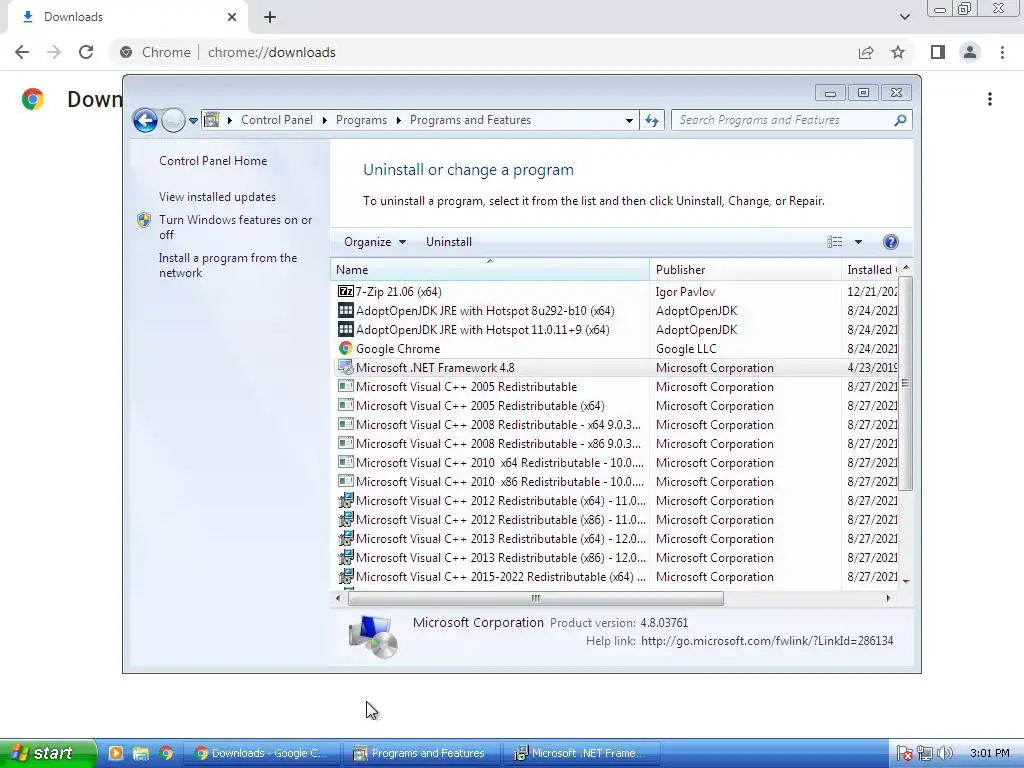Open the Downloads page three-dot menu
1024x768 pixels.
(x=990, y=99)
